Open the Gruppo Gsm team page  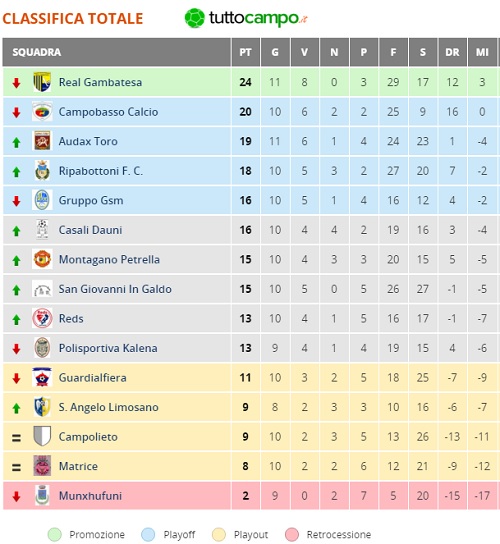point(91,201)
